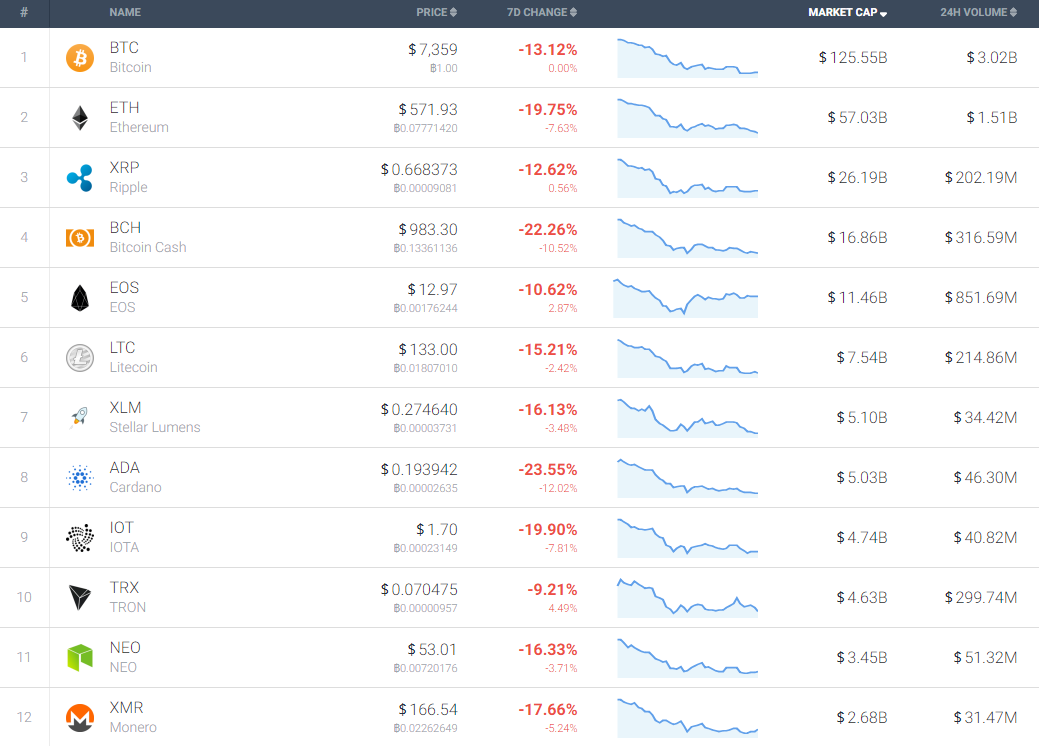The width and height of the screenshot is (1039, 746).
Task: Sort by the Market Cap column header
Action: (x=848, y=13)
